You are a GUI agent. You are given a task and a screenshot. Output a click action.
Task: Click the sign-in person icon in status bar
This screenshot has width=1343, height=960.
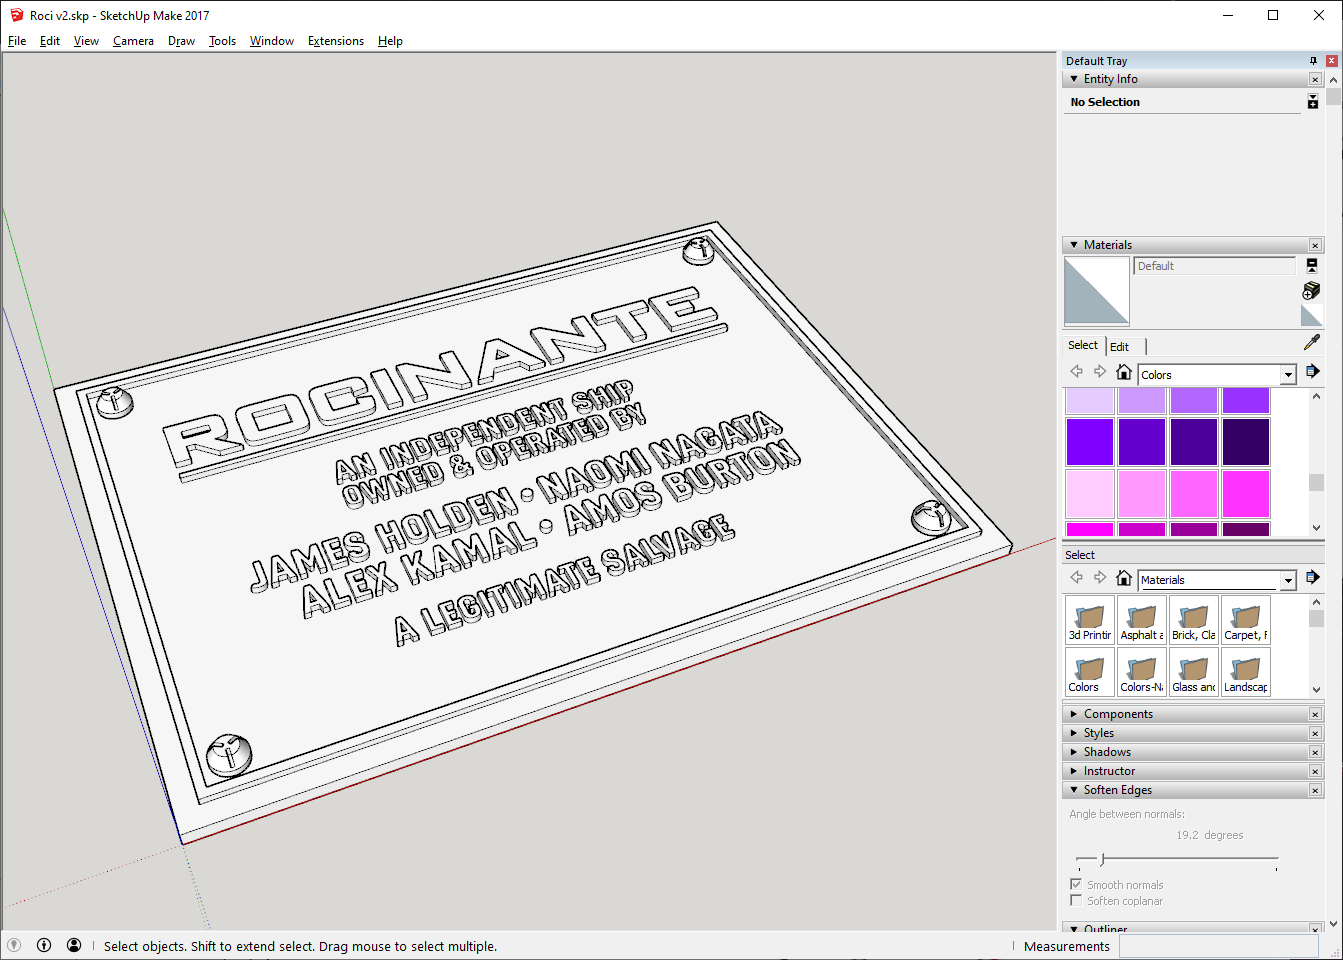(74, 945)
